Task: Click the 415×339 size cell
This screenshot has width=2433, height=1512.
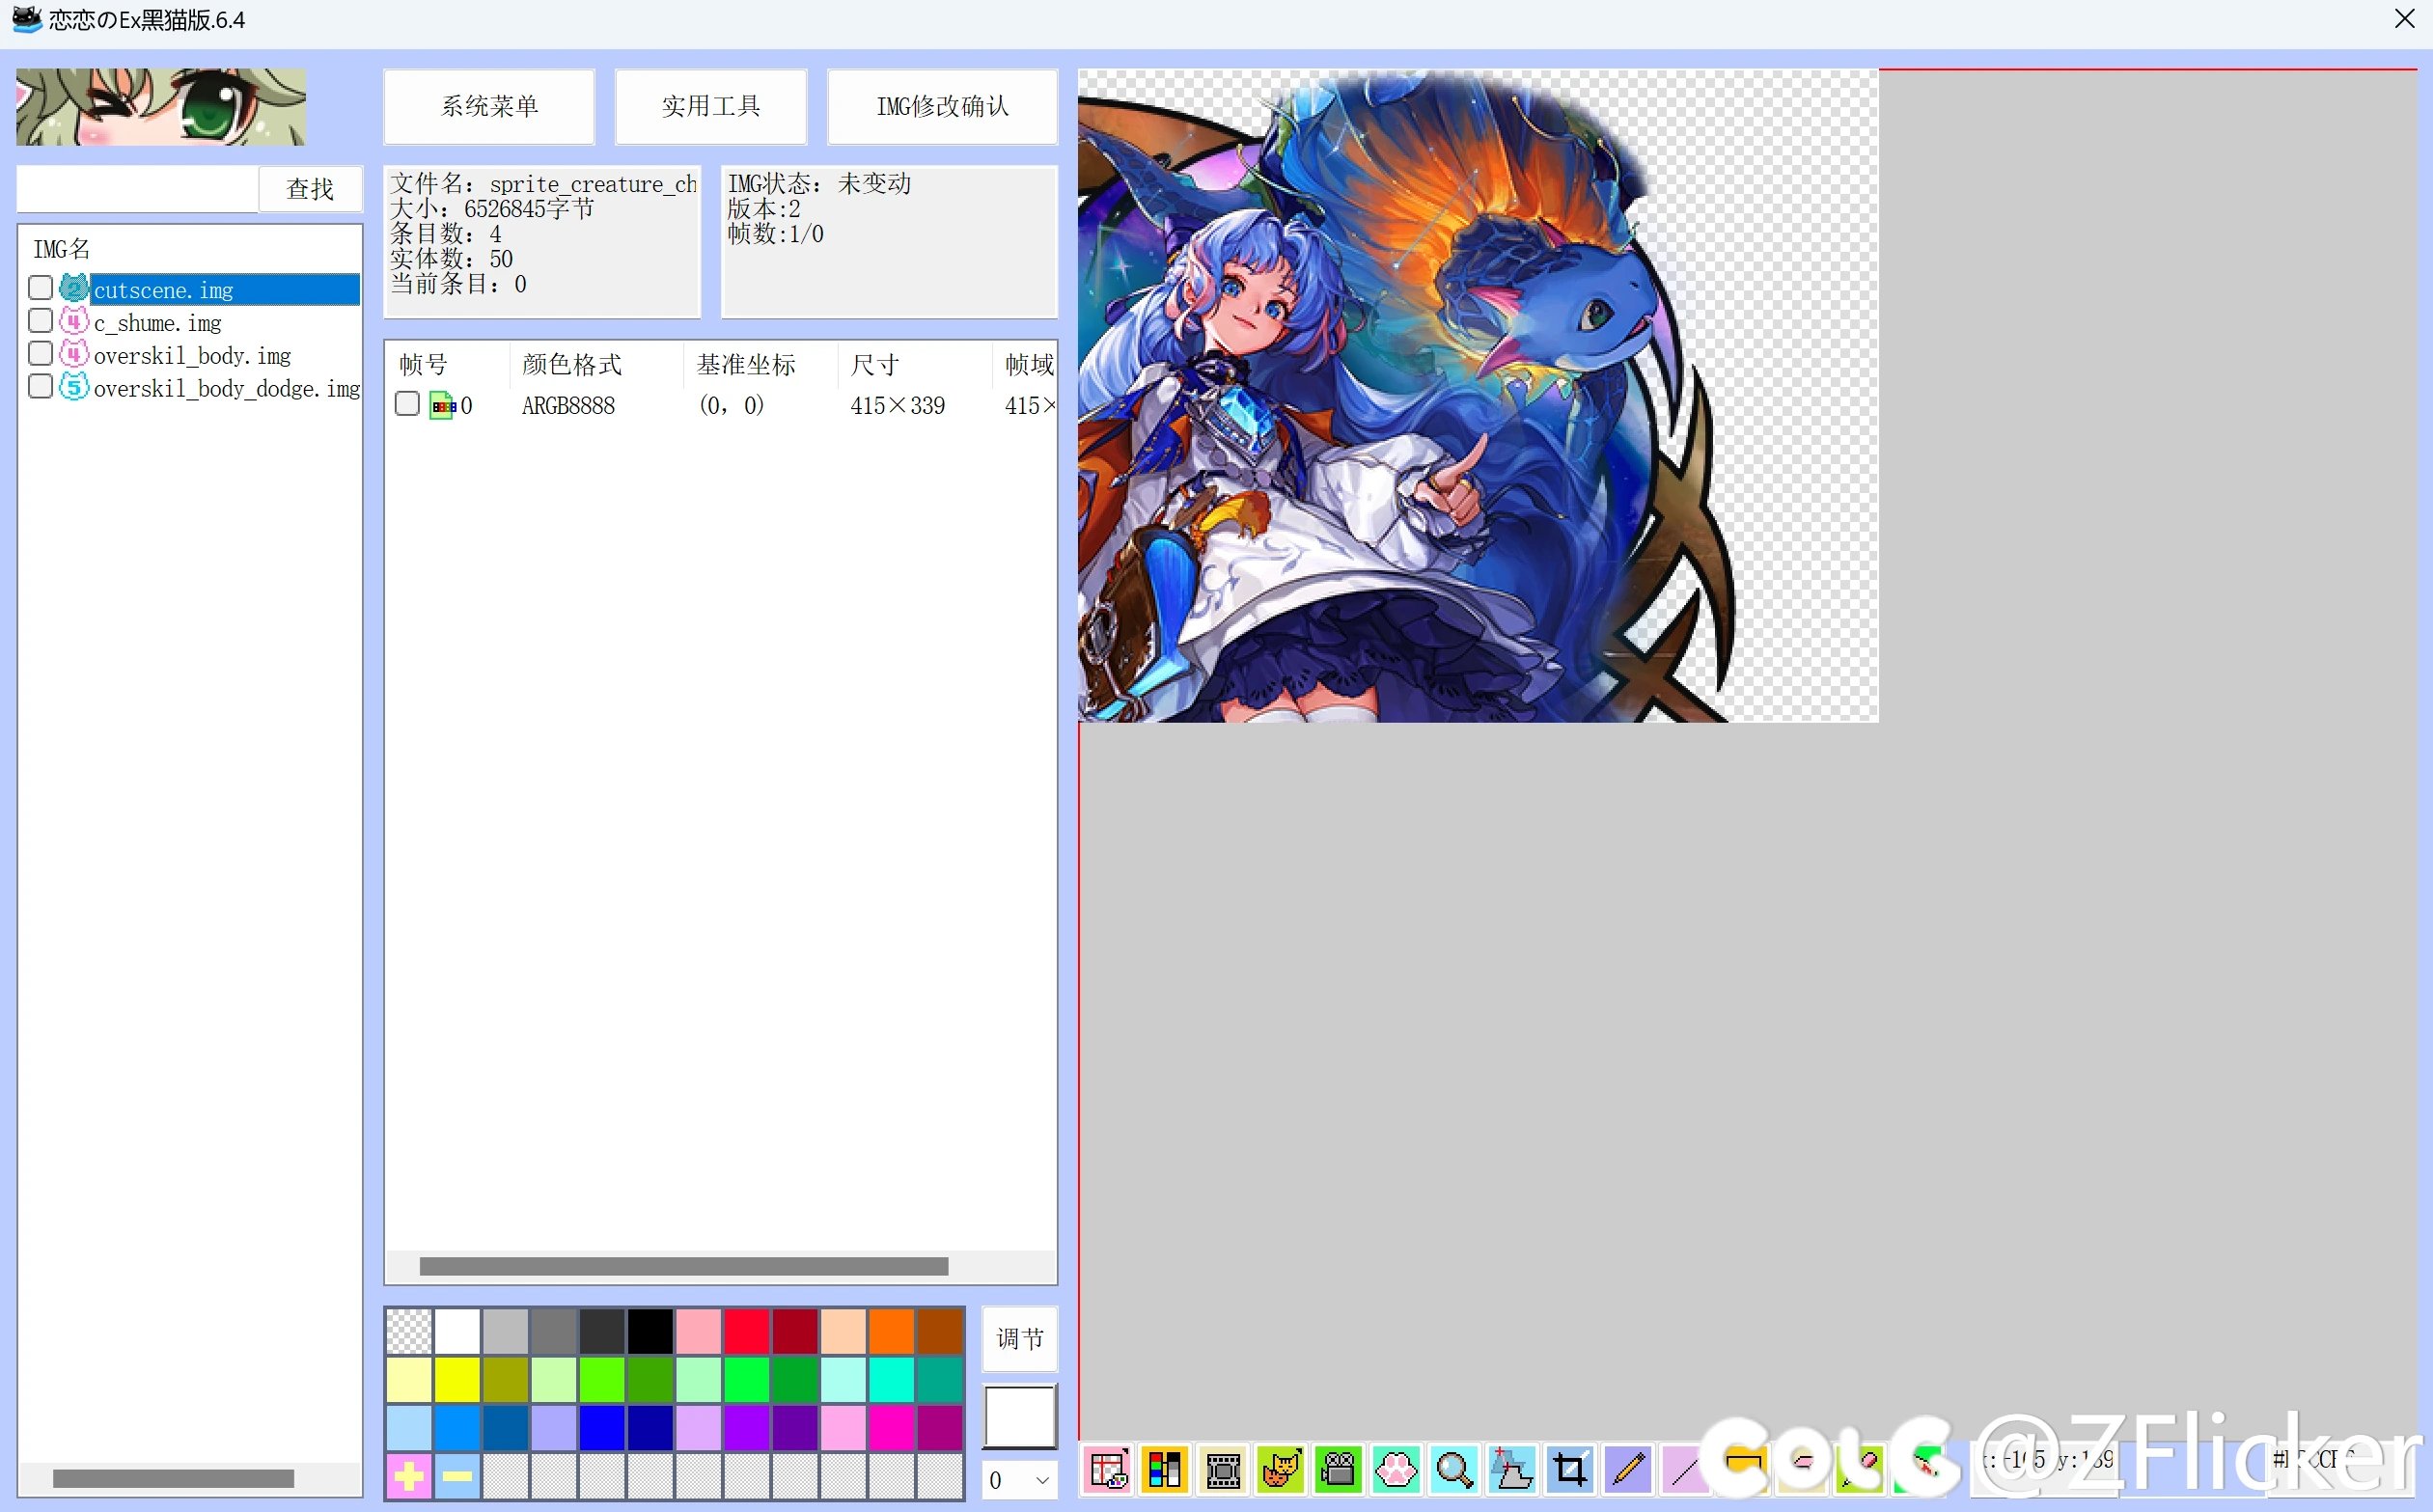Action: [x=897, y=406]
